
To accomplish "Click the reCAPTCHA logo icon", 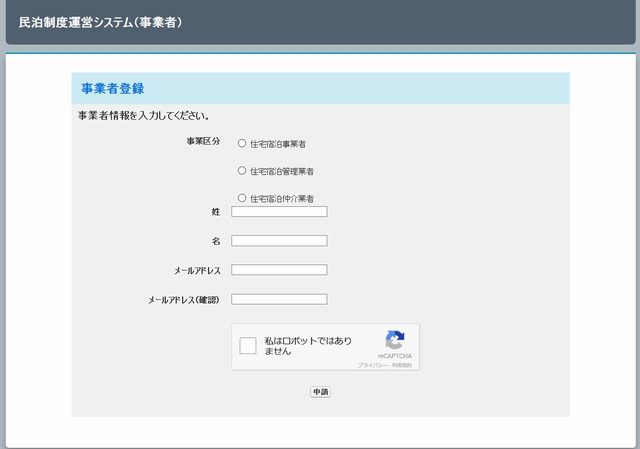I will [395, 340].
